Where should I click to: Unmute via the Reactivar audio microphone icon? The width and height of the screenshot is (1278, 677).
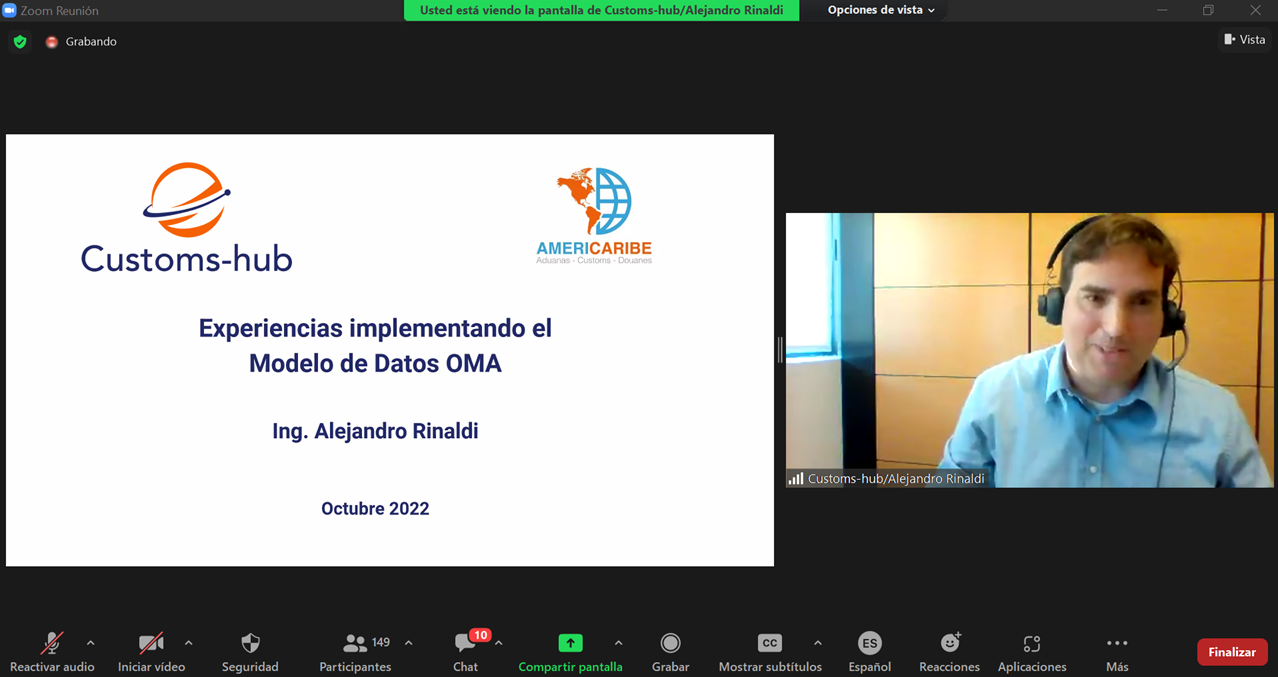52,643
